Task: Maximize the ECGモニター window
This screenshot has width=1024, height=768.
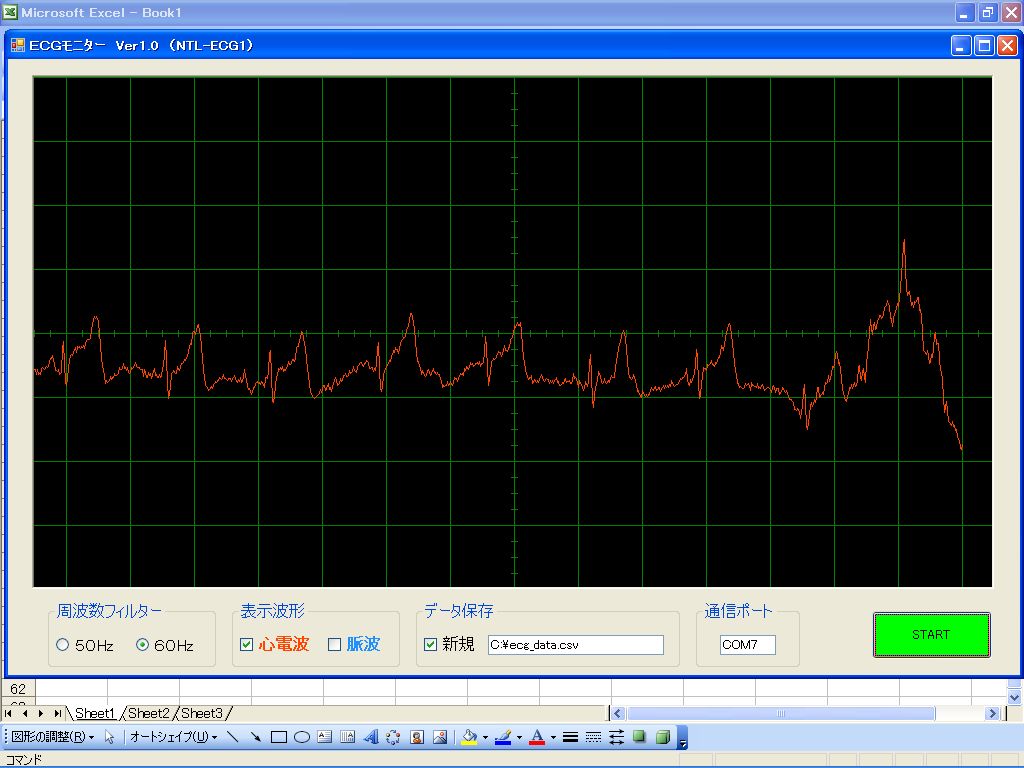Action: click(x=984, y=46)
